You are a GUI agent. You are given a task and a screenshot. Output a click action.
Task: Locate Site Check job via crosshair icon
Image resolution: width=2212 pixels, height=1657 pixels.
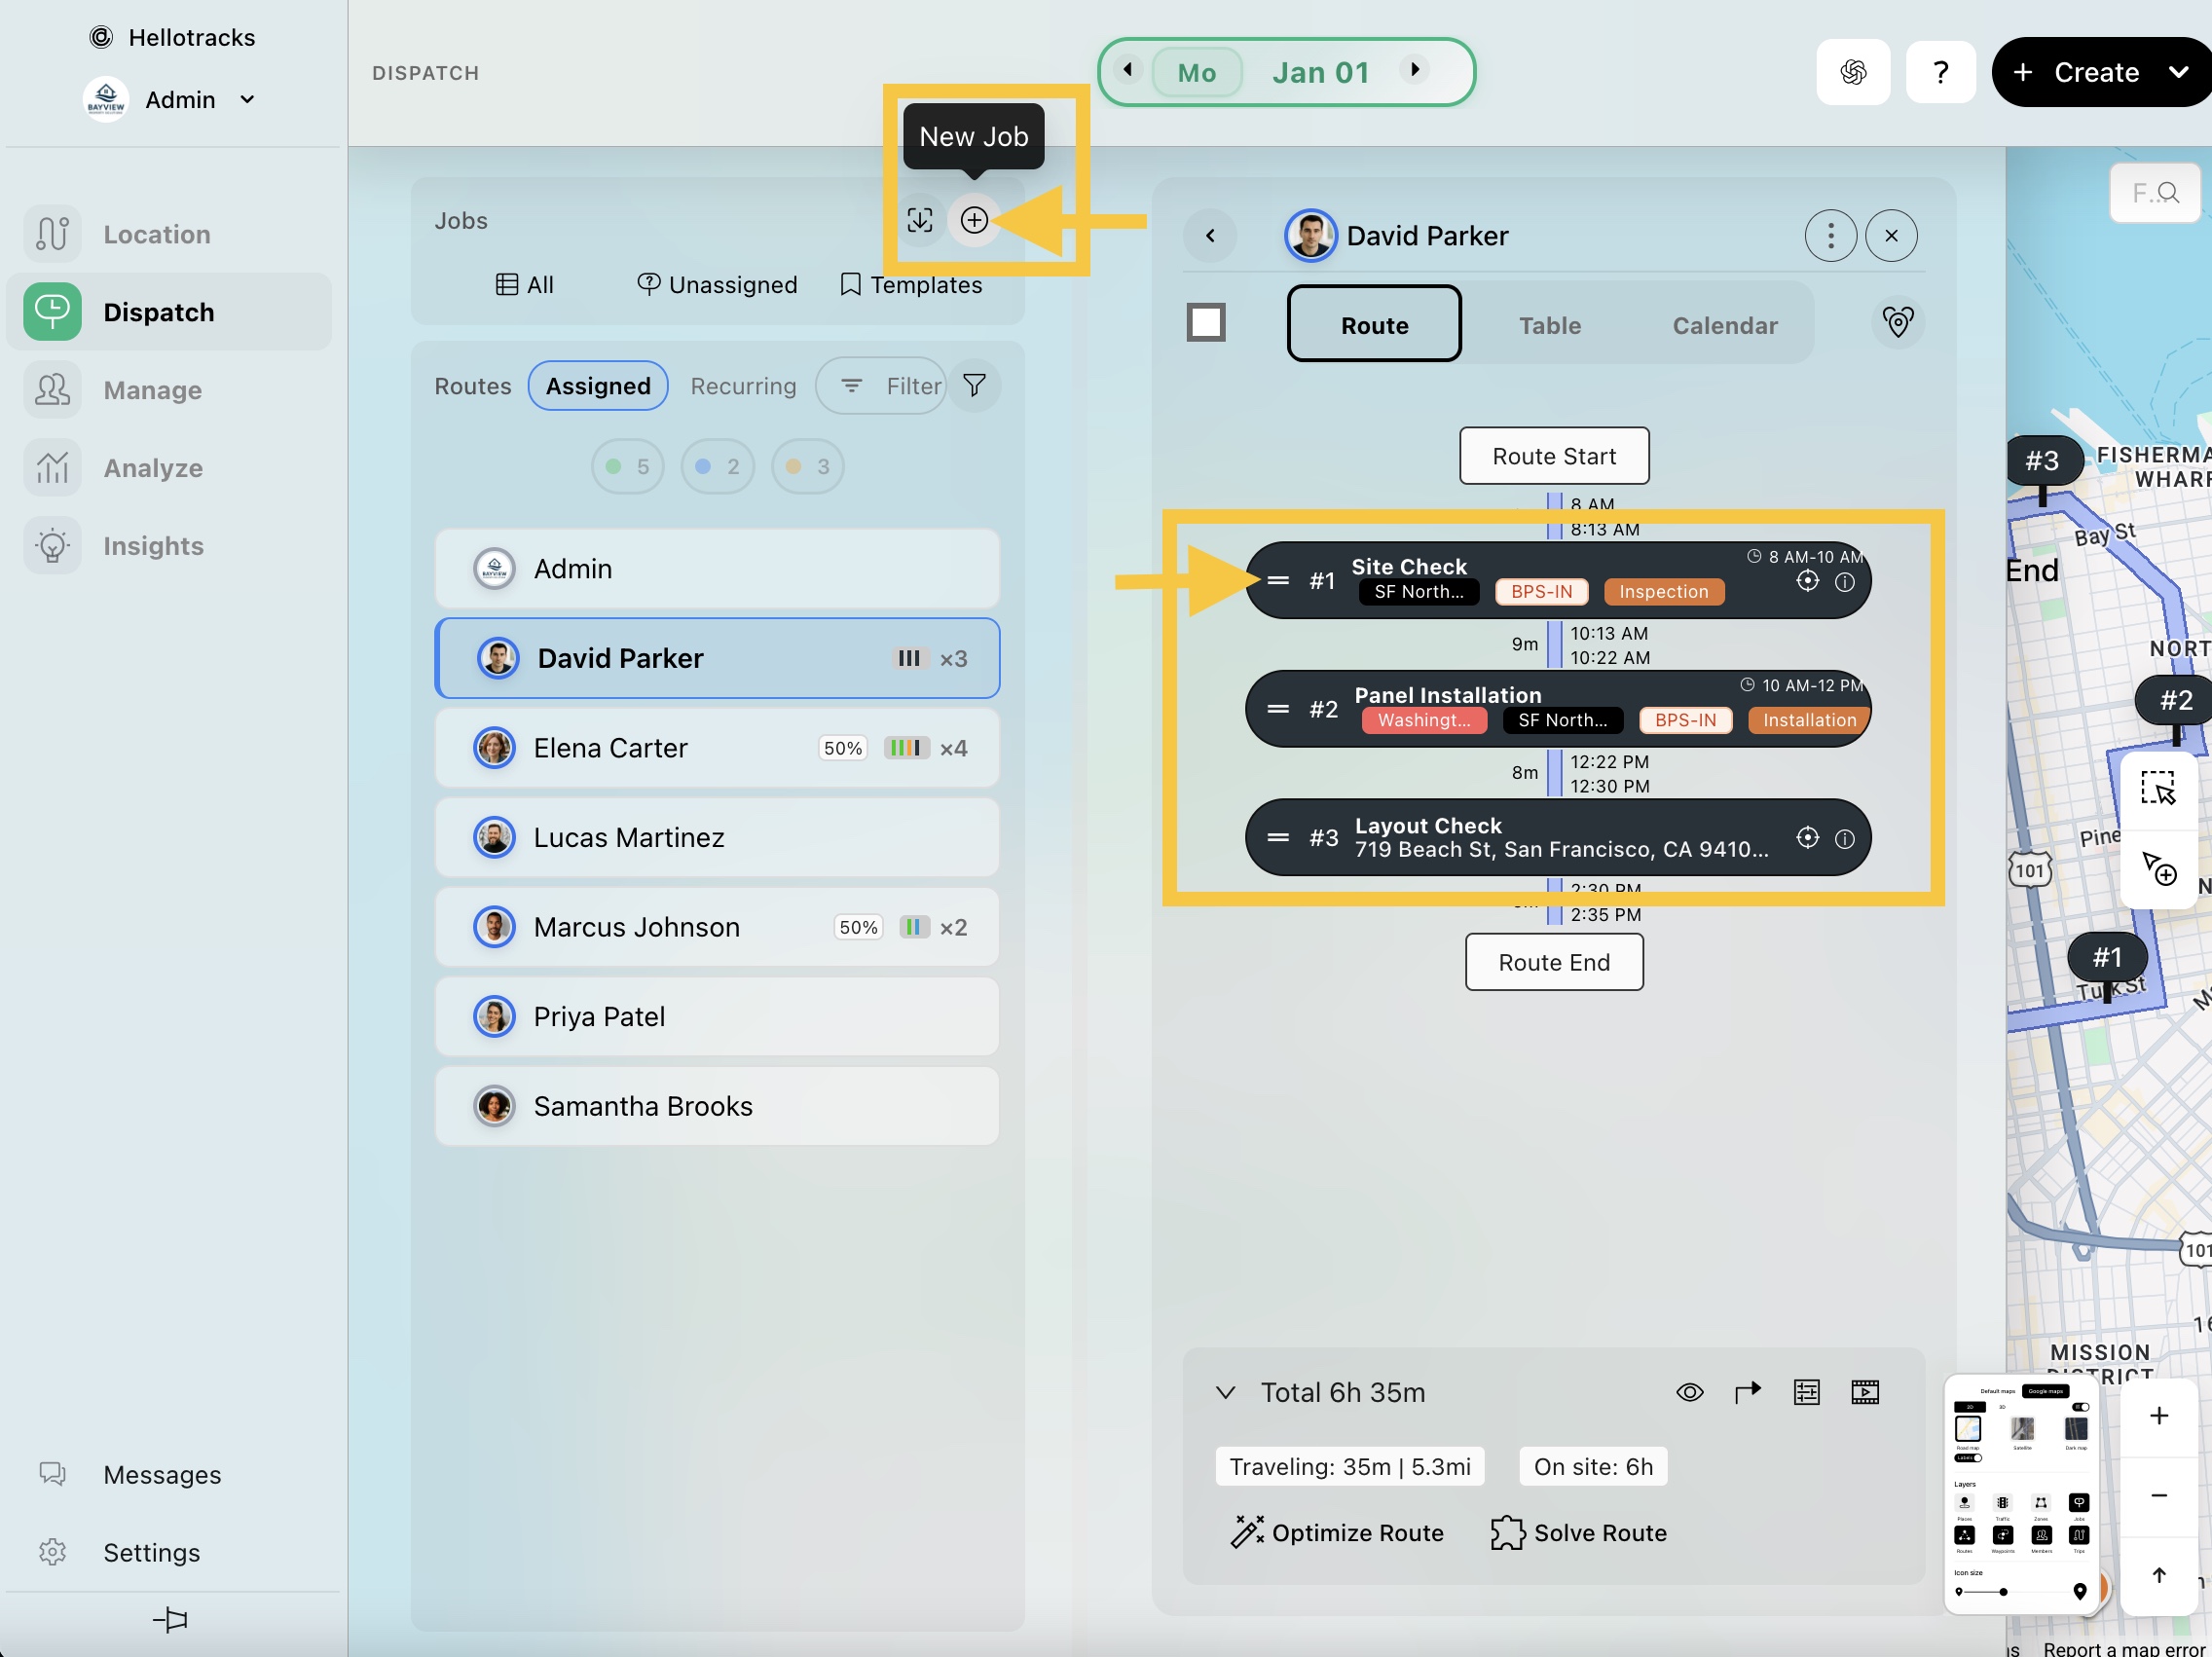tap(1807, 580)
